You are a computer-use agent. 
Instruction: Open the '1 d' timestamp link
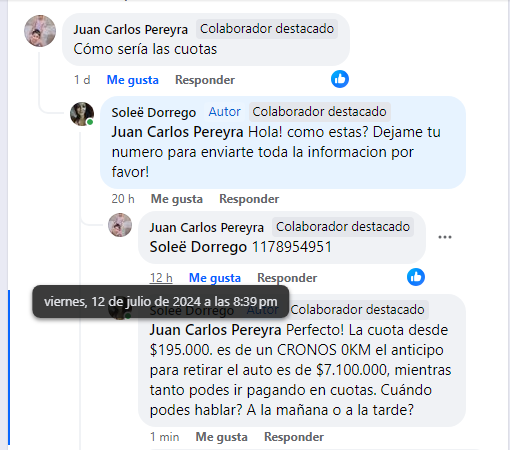pyautogui.click(x=82, y=80)
